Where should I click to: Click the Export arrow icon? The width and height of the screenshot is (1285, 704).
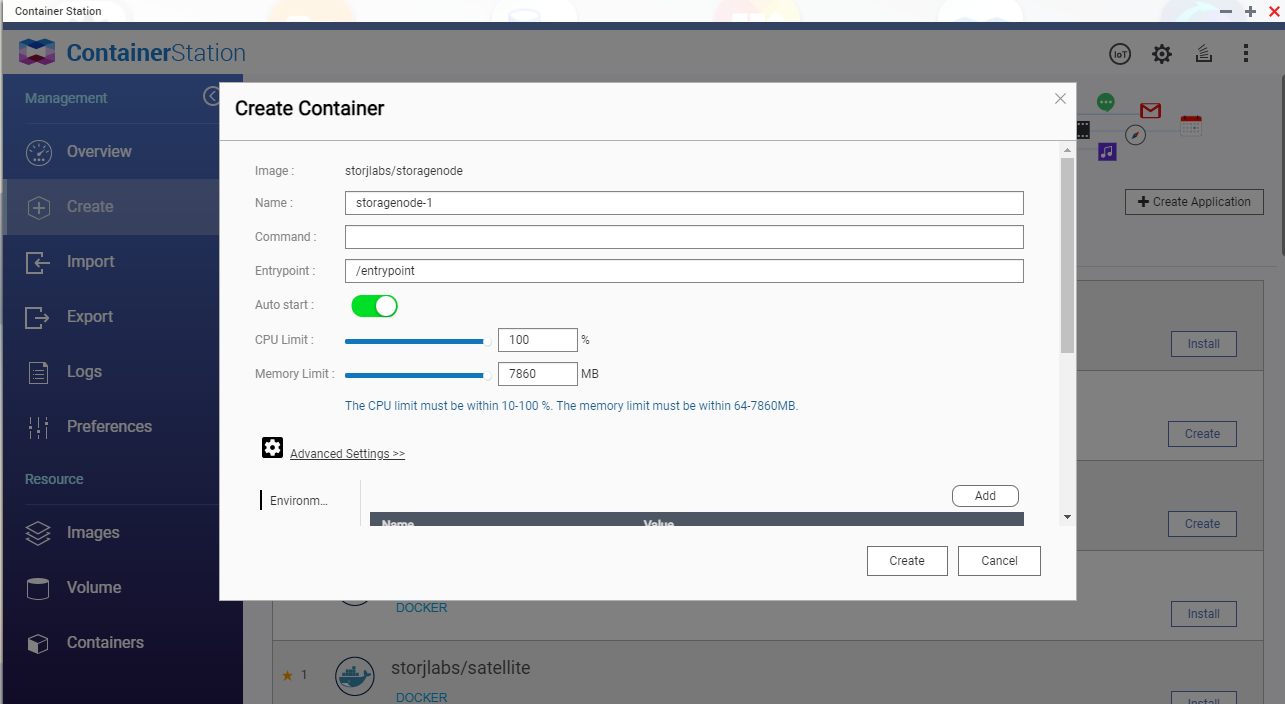coord(38,317)
